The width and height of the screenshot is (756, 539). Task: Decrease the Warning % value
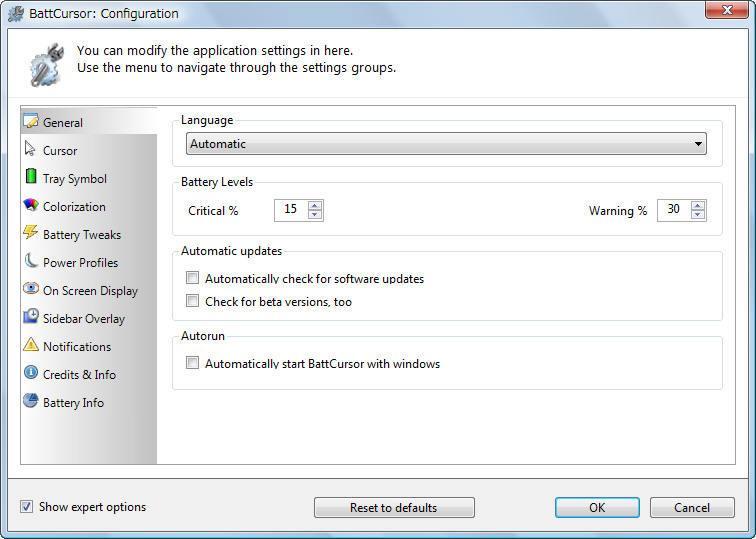pyautogui.click(x=698, y=215)
